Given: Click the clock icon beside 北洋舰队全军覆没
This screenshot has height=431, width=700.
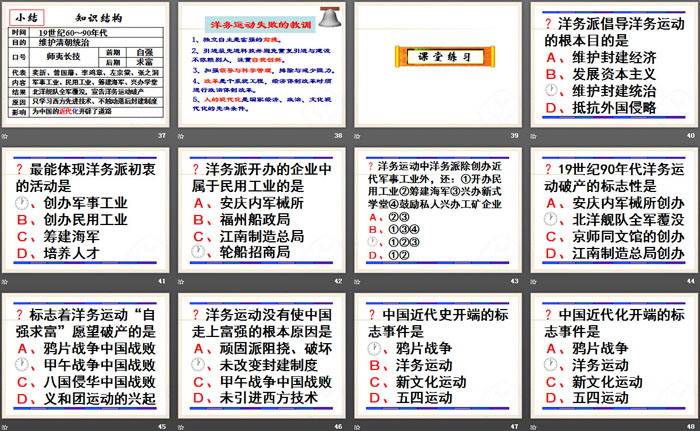Looking at the screenshot, I should [x=552, y=219].
